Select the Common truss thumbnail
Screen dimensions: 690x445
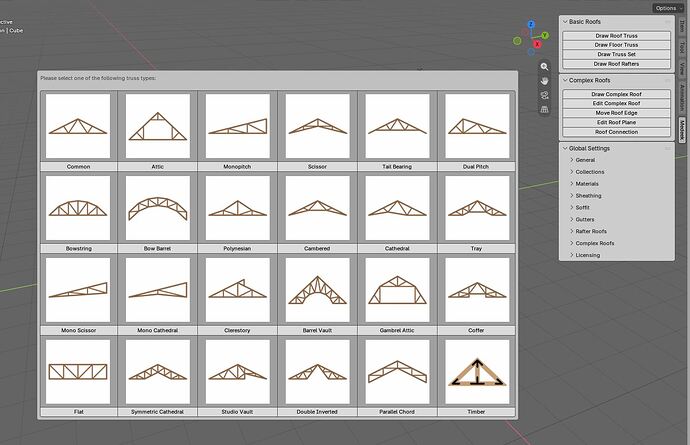point(78,126)
